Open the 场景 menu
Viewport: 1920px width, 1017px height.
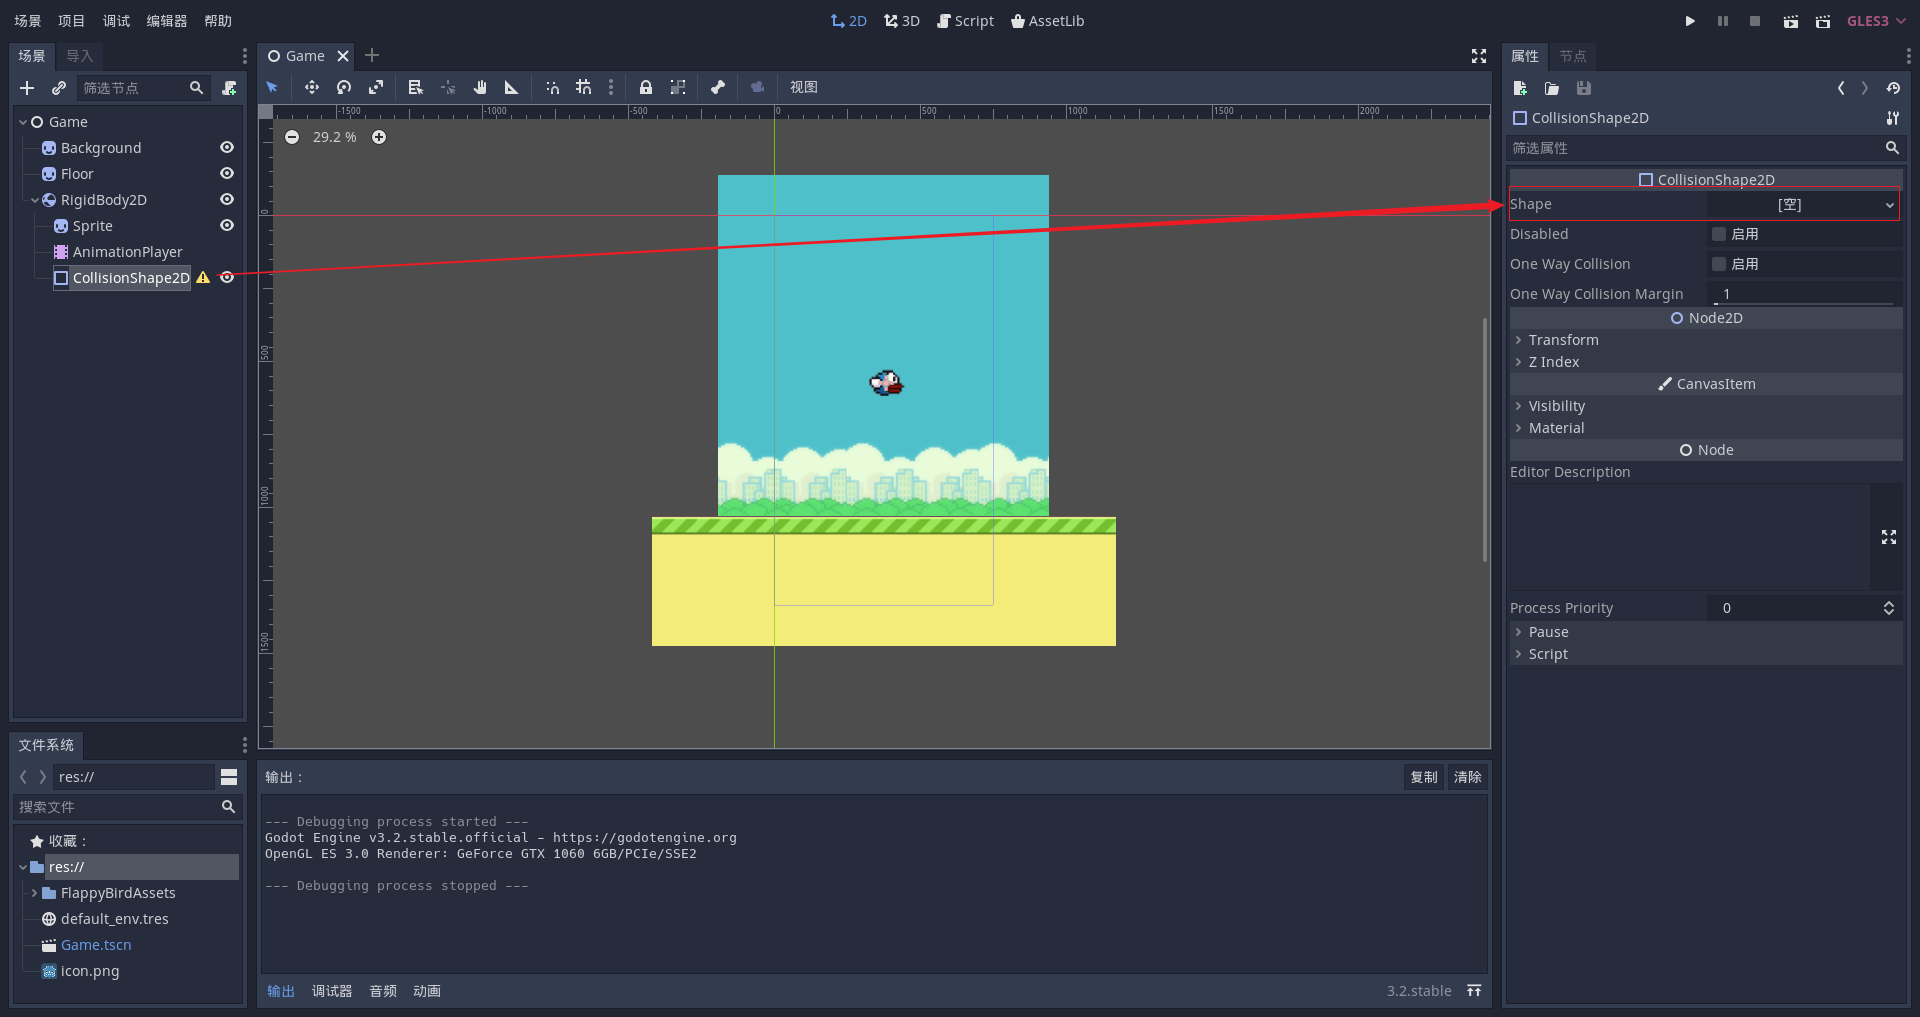(28, 21)
